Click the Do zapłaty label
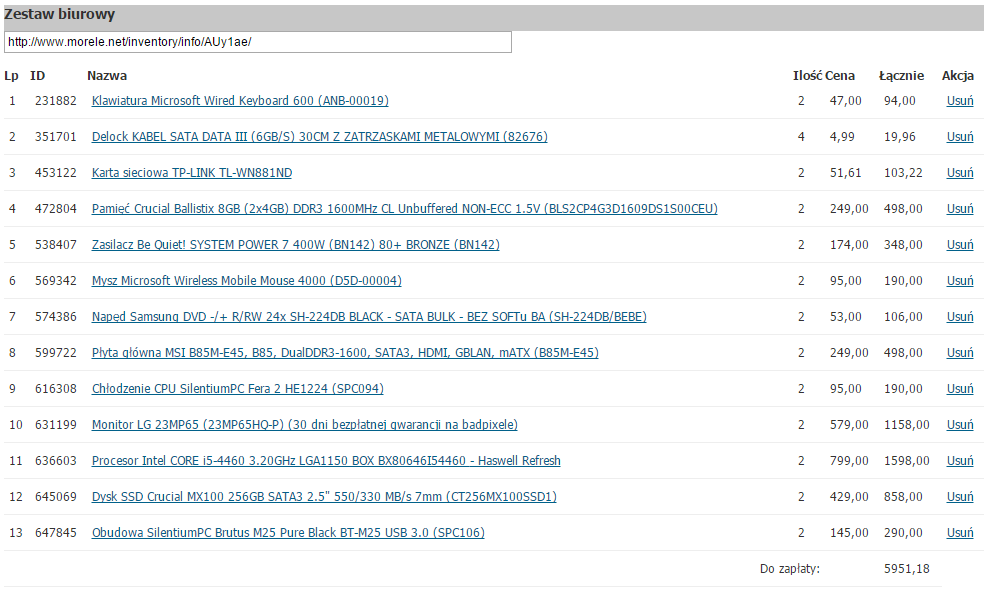 (789, 569)
